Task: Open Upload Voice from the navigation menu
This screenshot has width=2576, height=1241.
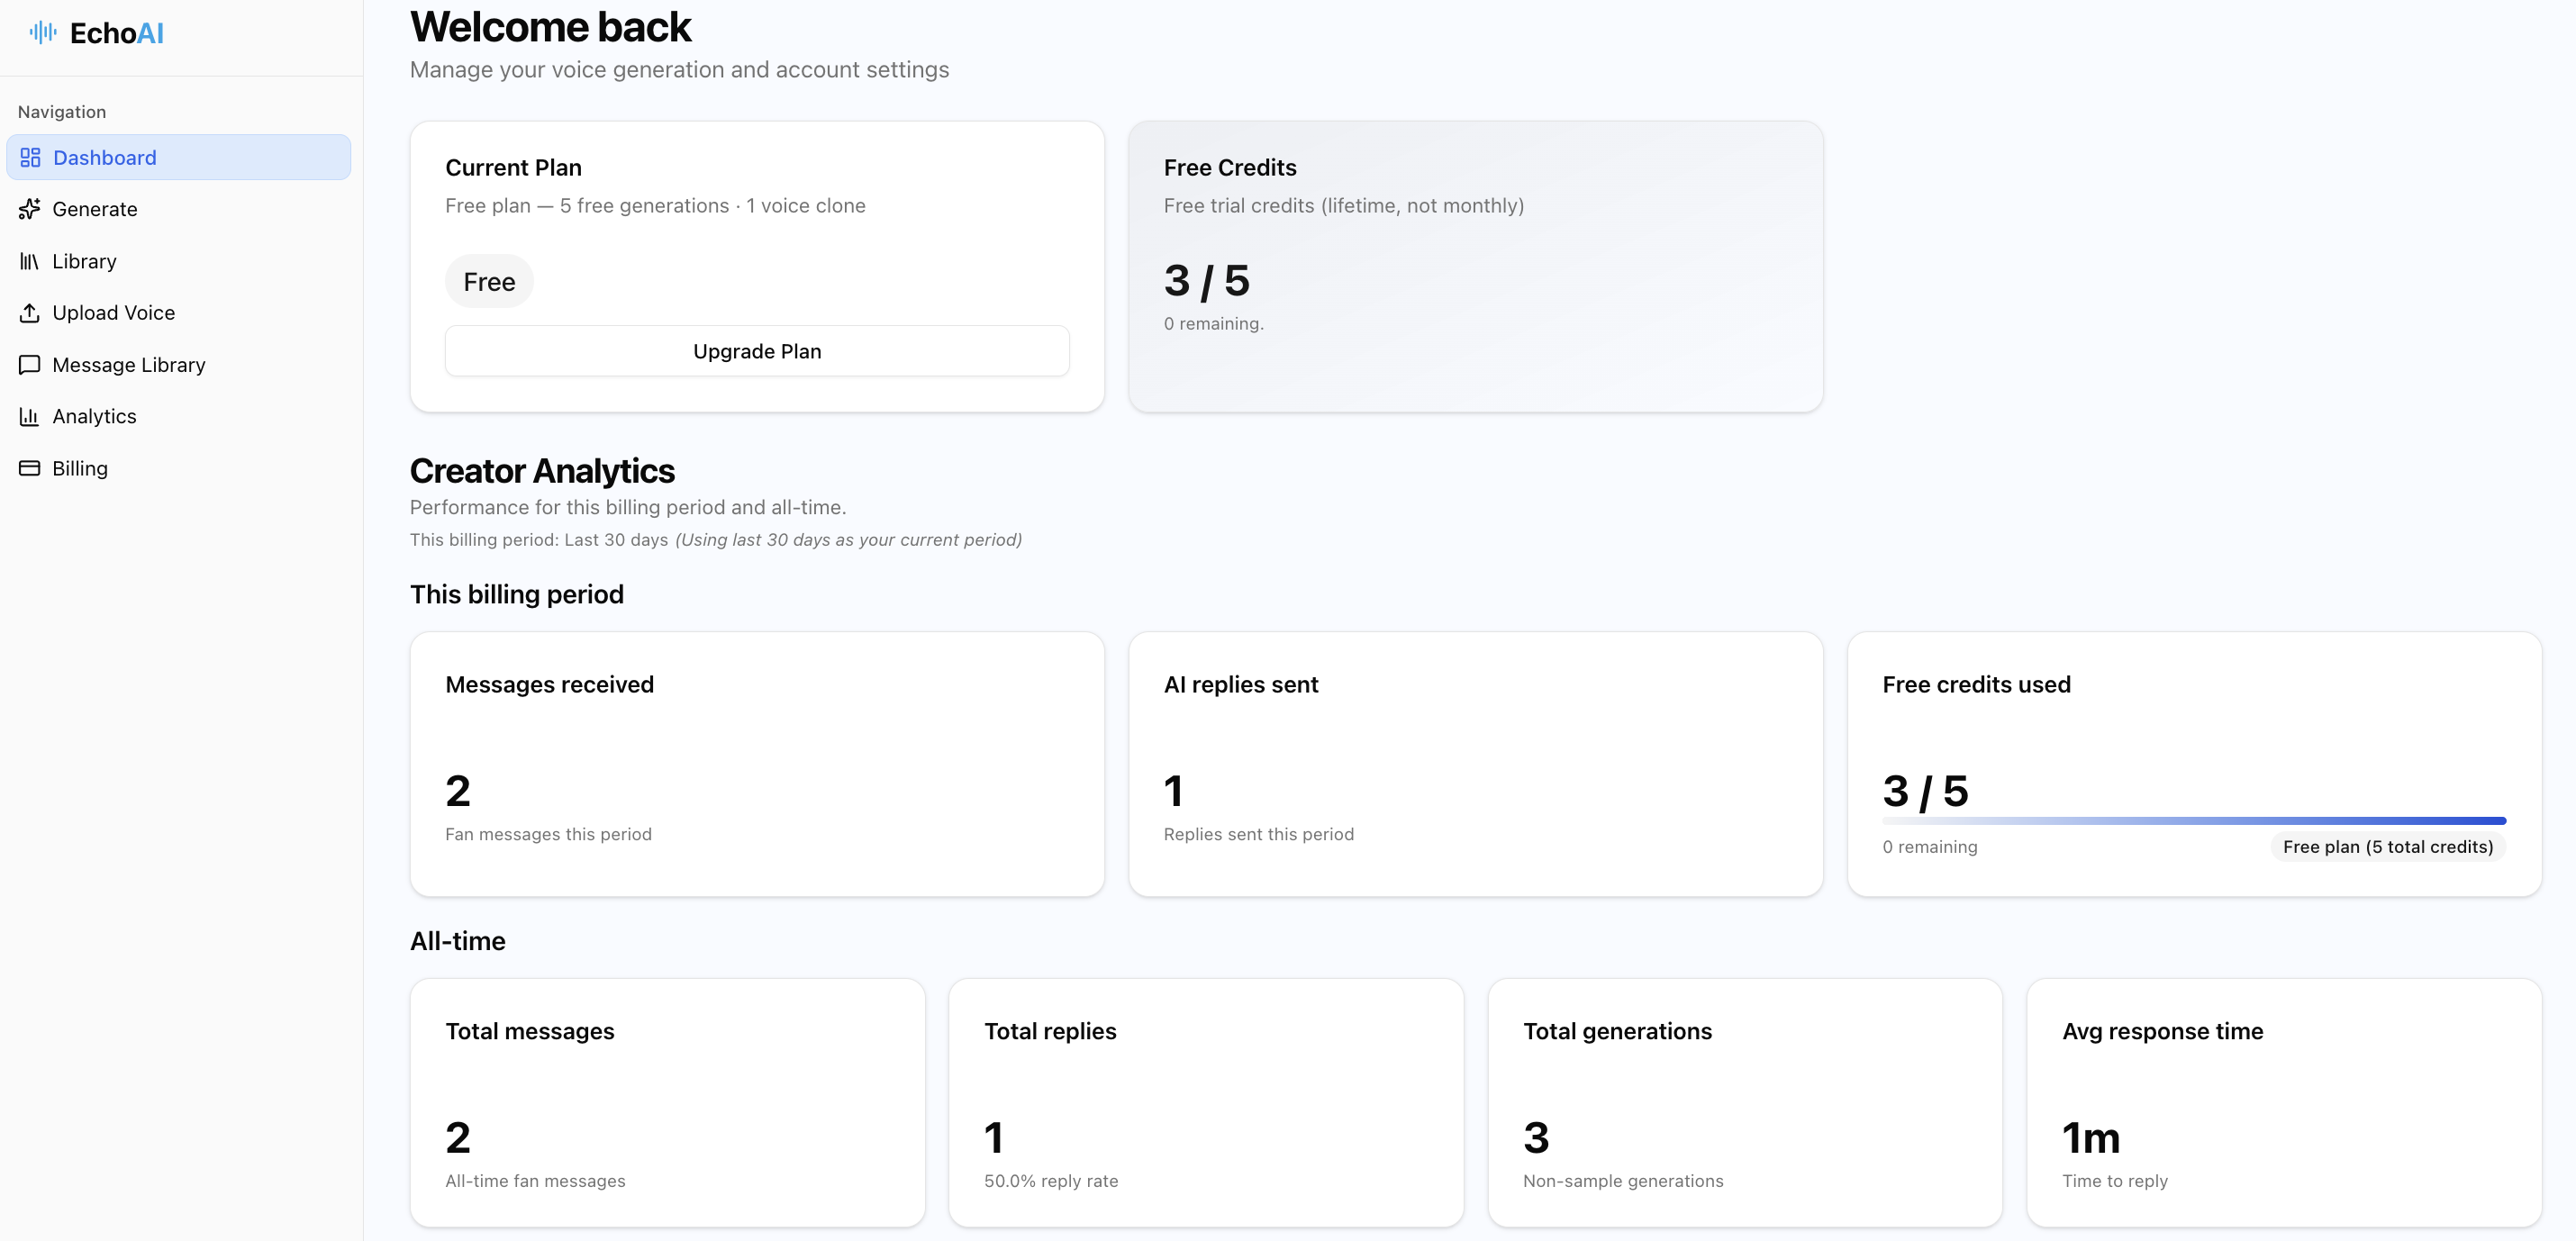Action: coord(114,312)
